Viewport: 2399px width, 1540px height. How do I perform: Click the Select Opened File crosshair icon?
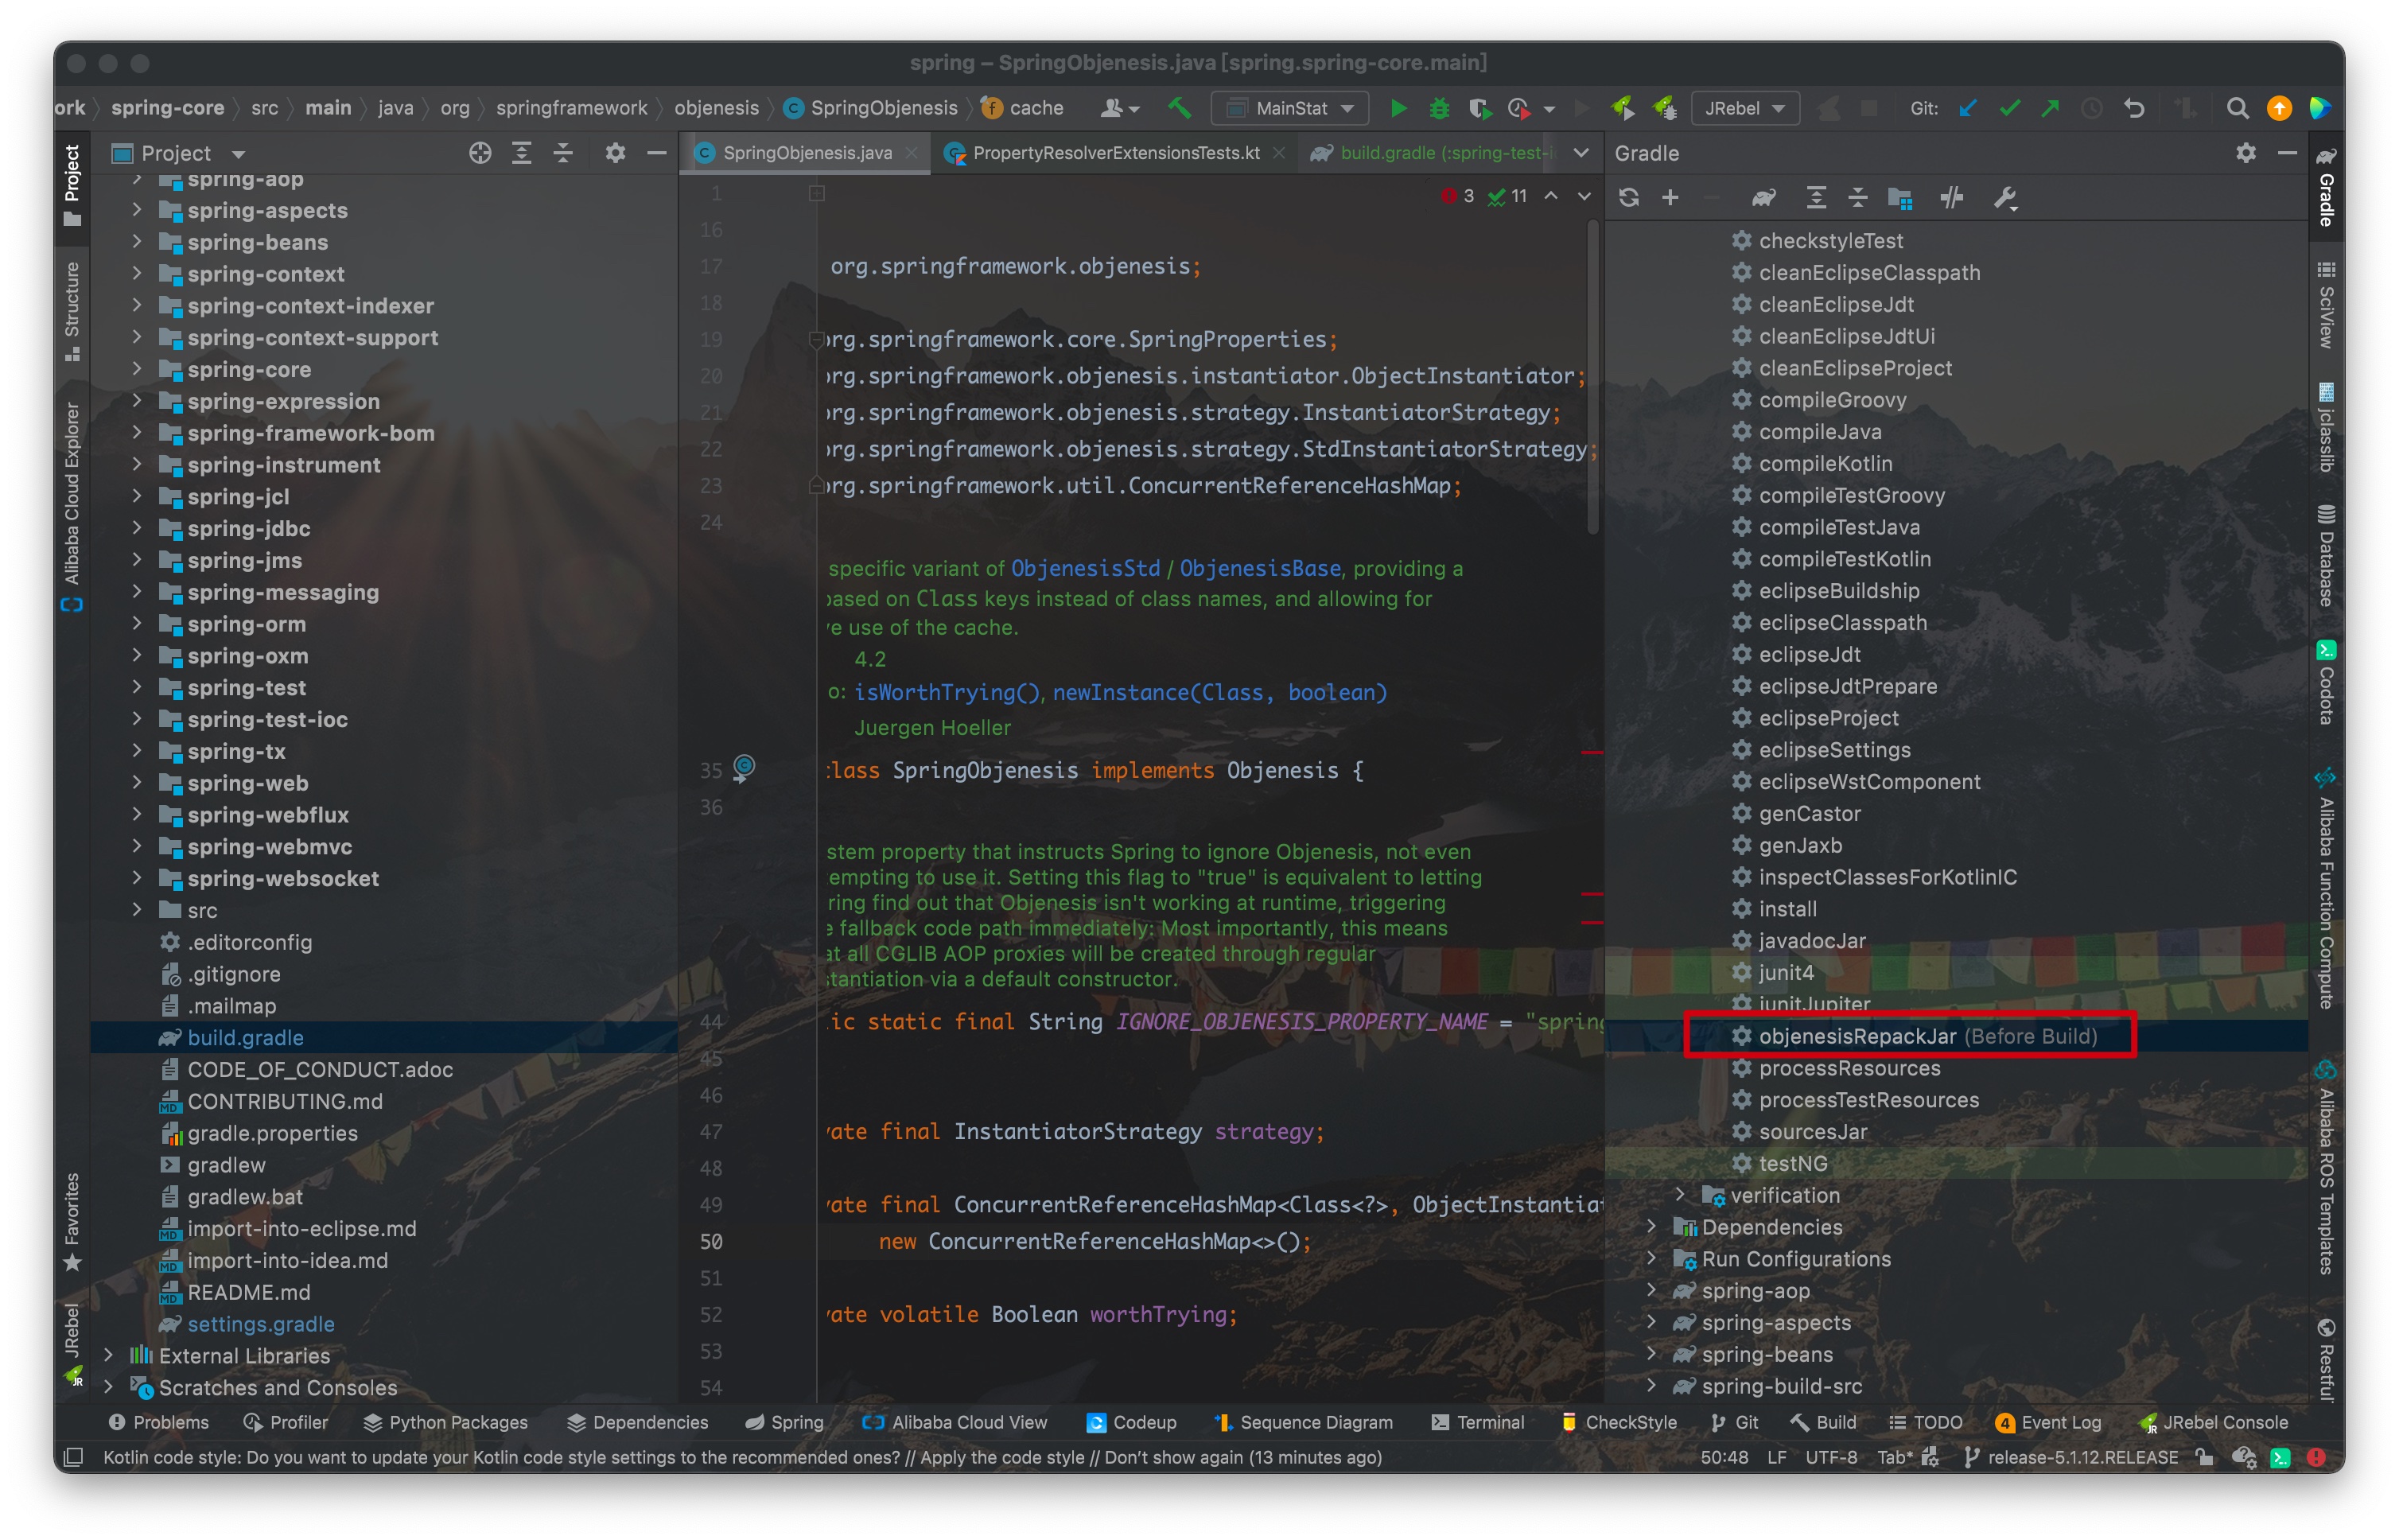click(x=480, y=153)
